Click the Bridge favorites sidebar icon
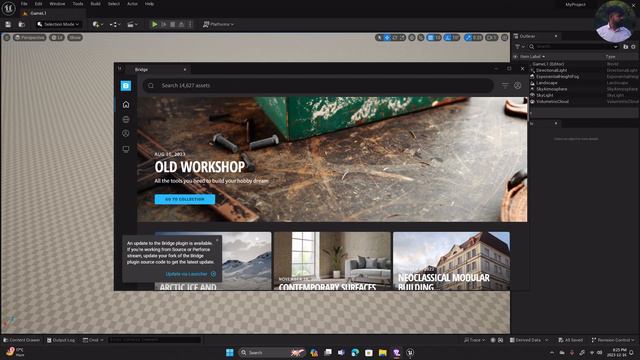 (x=126, y=133)
